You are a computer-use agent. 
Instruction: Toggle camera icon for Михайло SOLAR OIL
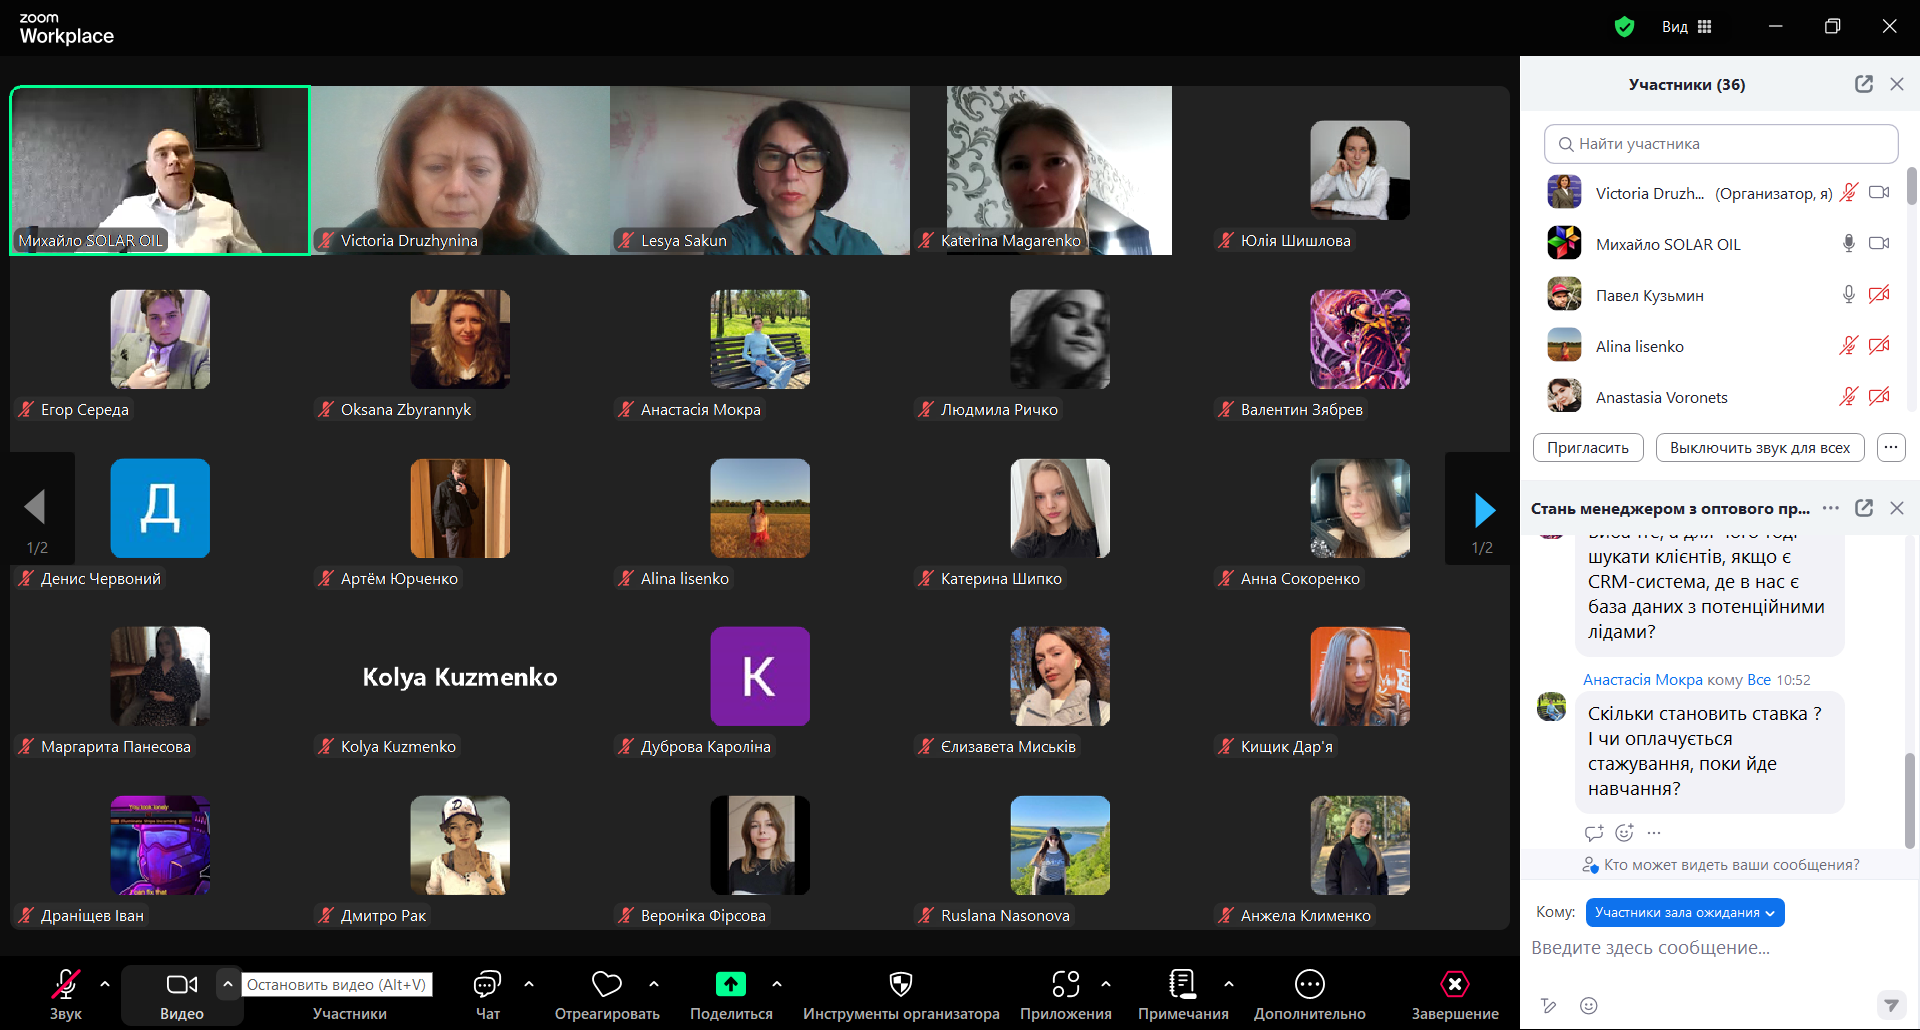click(1880, 243)
